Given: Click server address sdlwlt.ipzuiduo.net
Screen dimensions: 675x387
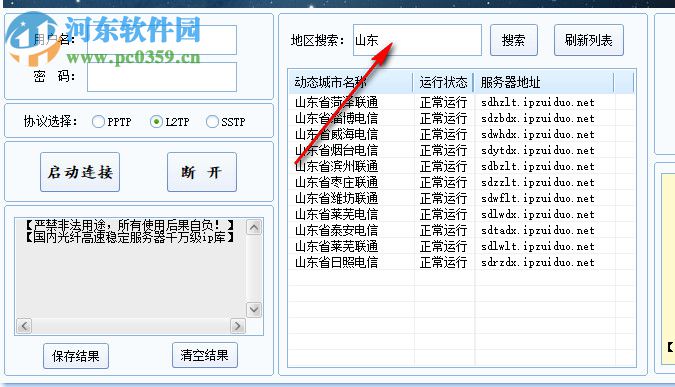Looking at the screenshot, I should pyautogui.click(x=538, y=246).
